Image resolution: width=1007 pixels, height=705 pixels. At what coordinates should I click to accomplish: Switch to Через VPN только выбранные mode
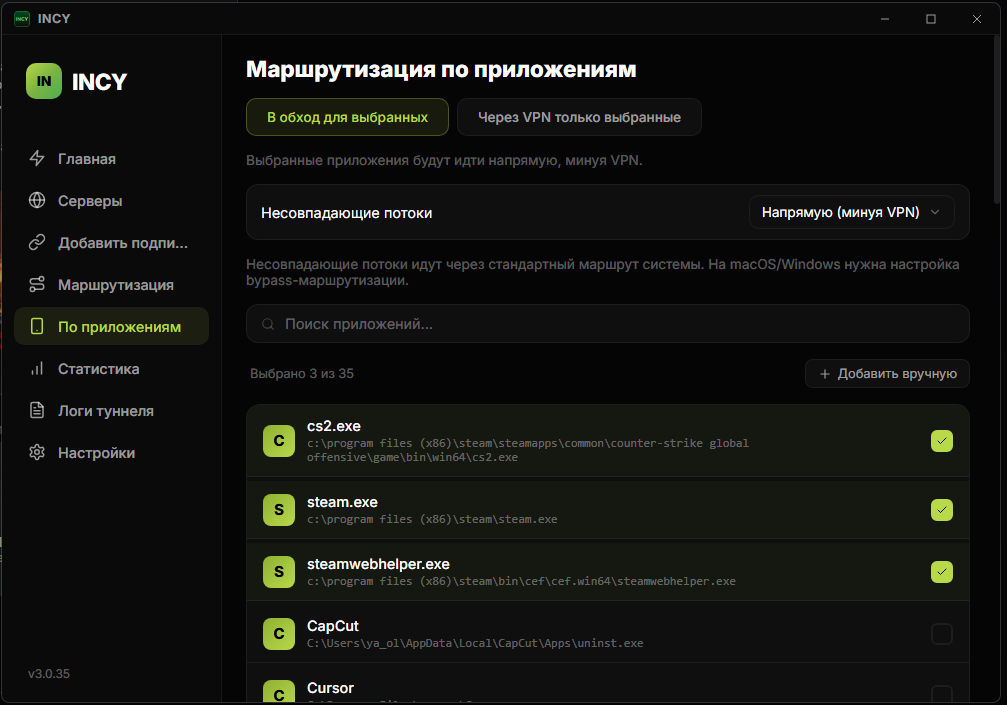579,117
